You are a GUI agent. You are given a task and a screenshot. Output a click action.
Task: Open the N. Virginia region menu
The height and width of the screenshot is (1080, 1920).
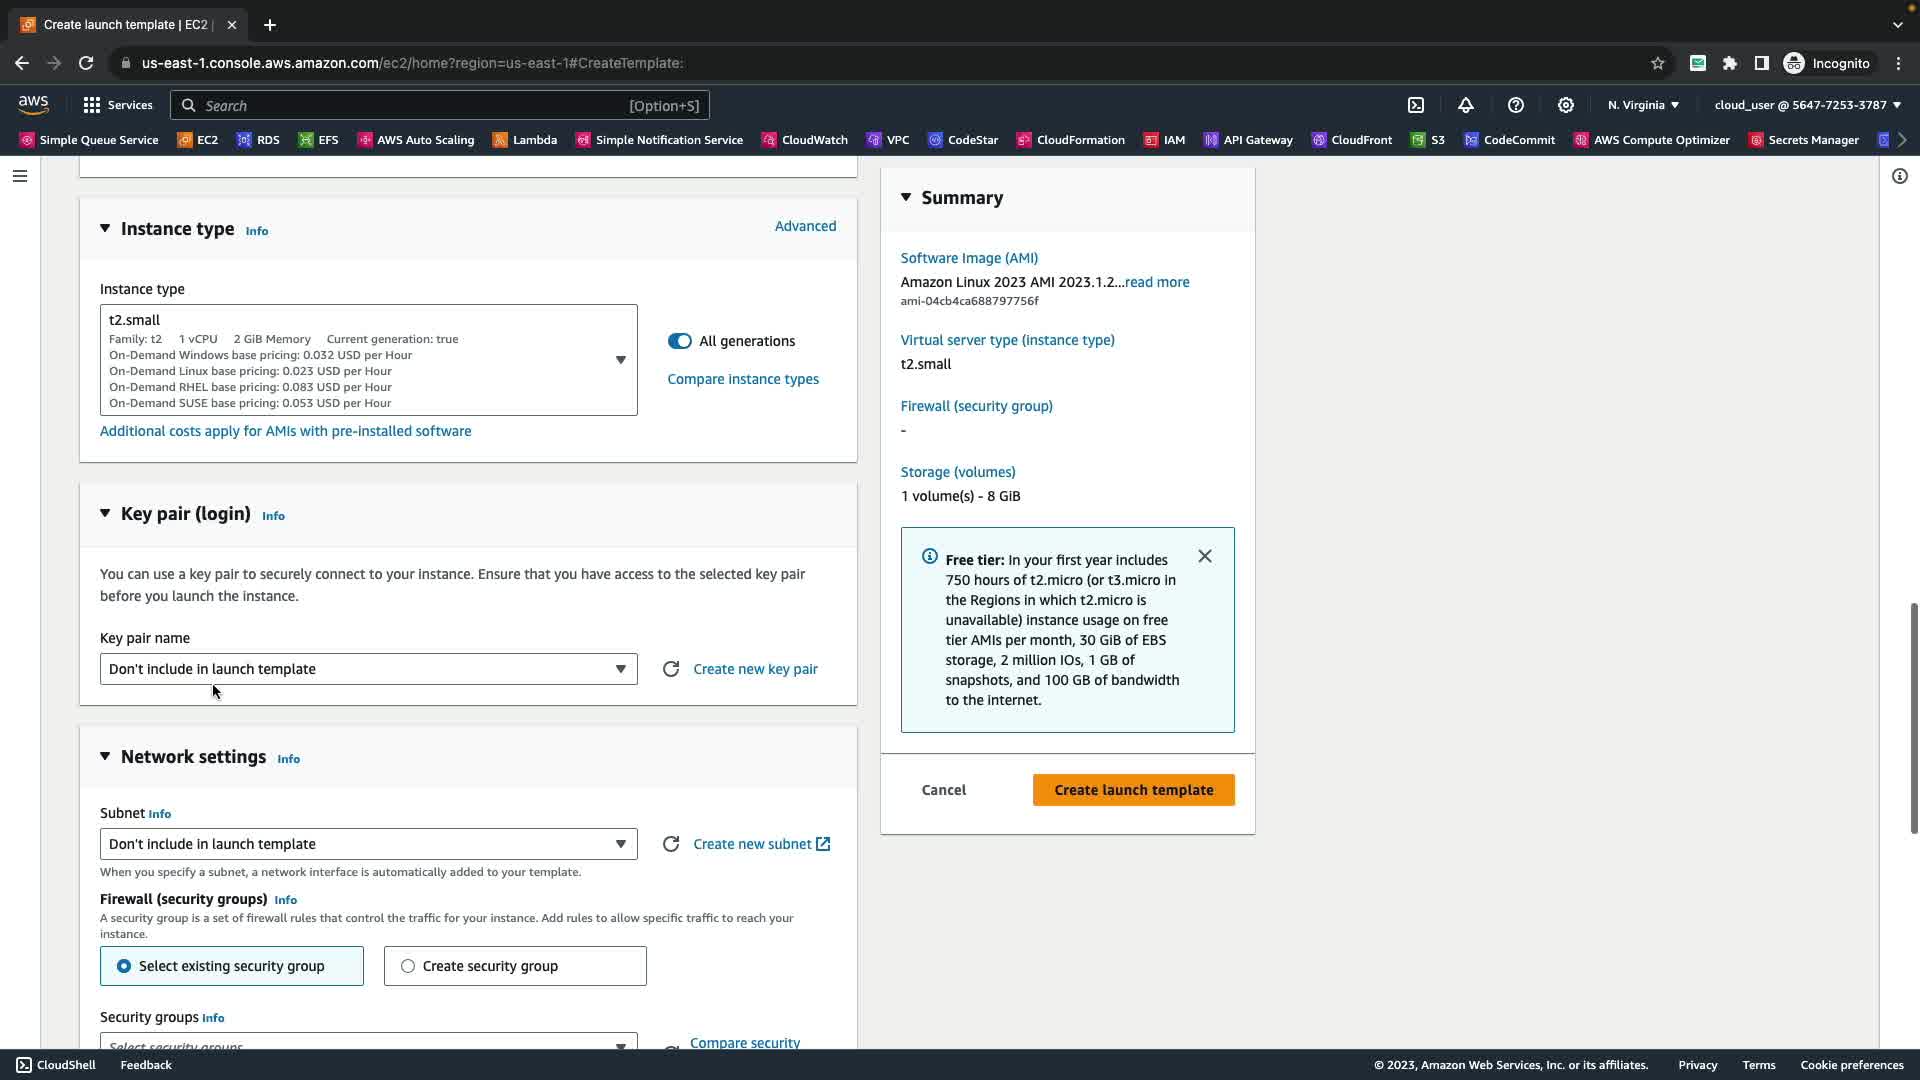pyautogui.click(x=1643, y=105)
